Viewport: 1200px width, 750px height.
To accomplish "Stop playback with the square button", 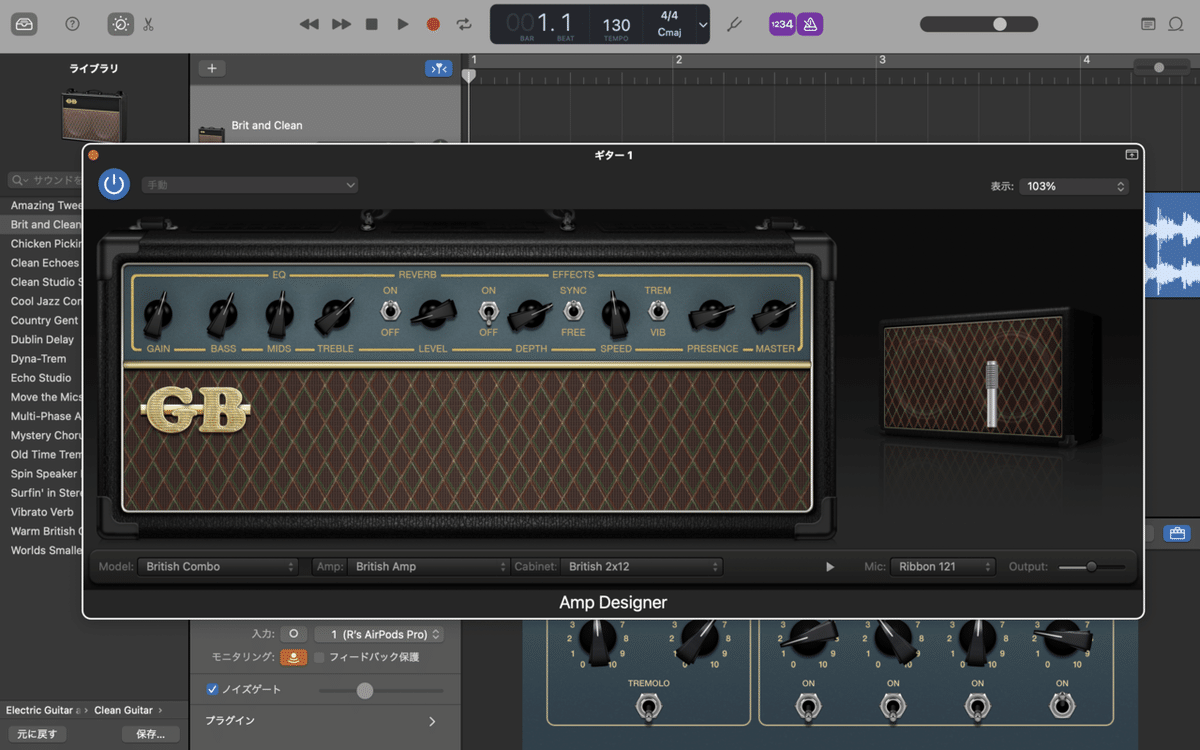I will (x=372, y=23).
